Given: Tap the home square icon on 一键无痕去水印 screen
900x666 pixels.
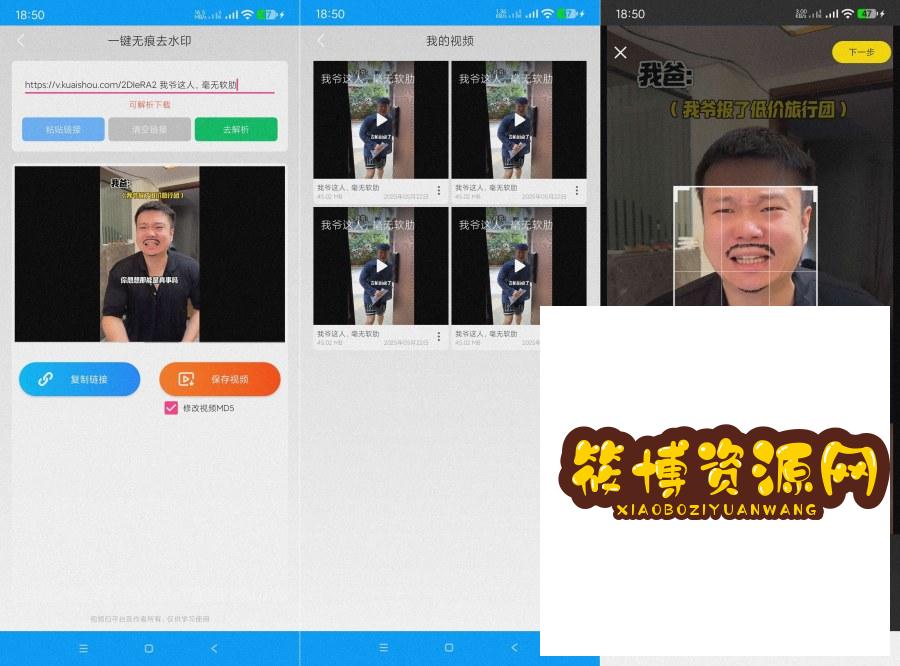Looking at the screenshot, I should pos(149,648).
